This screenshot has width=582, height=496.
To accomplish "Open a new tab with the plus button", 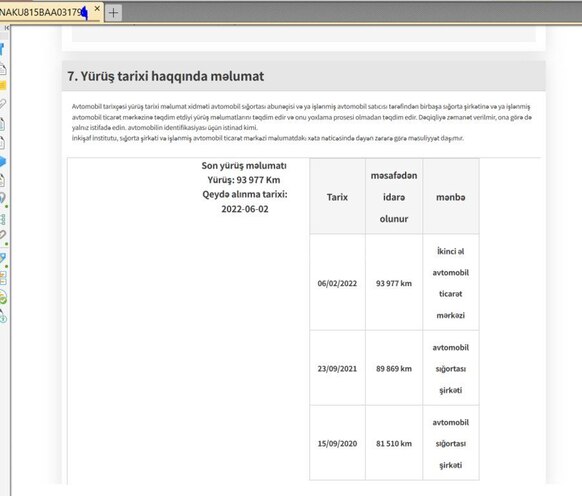I will pyautogui.click(x=114, y=13).
